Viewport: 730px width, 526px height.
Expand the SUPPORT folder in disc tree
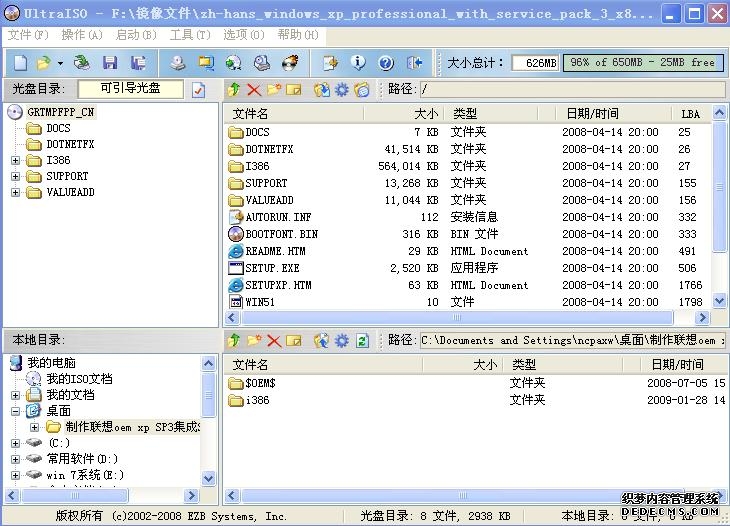15,176
